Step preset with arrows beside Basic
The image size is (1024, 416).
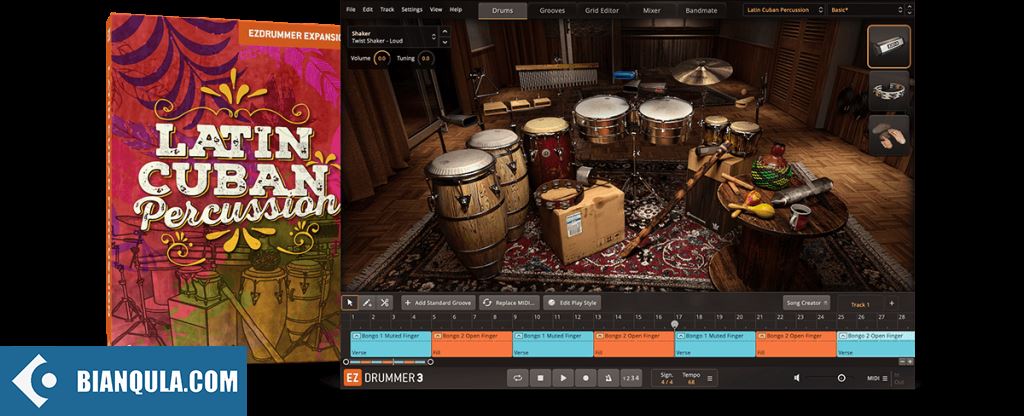[910, 10]
